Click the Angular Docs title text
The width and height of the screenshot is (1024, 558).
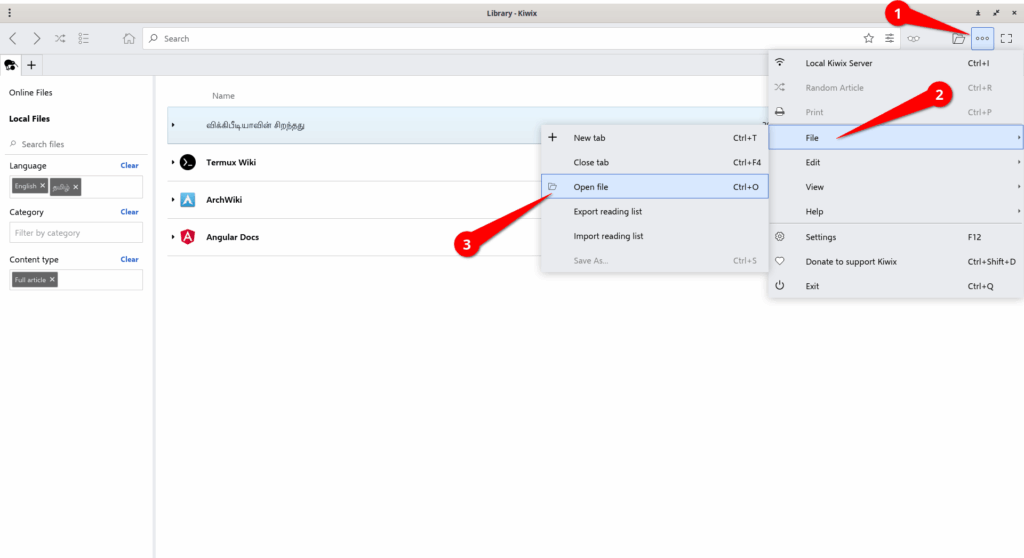(x=232, y=237)
